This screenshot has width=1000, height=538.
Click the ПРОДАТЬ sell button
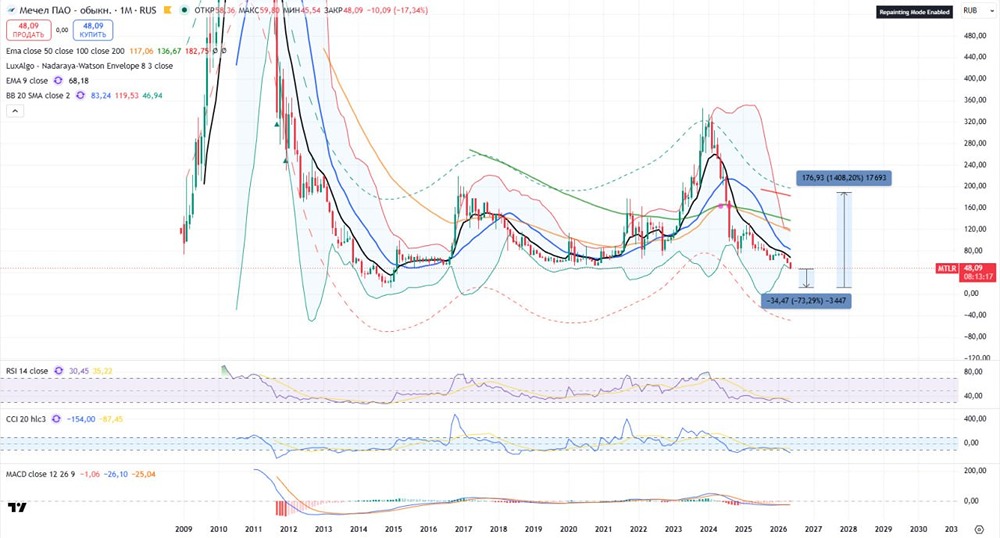29,30
